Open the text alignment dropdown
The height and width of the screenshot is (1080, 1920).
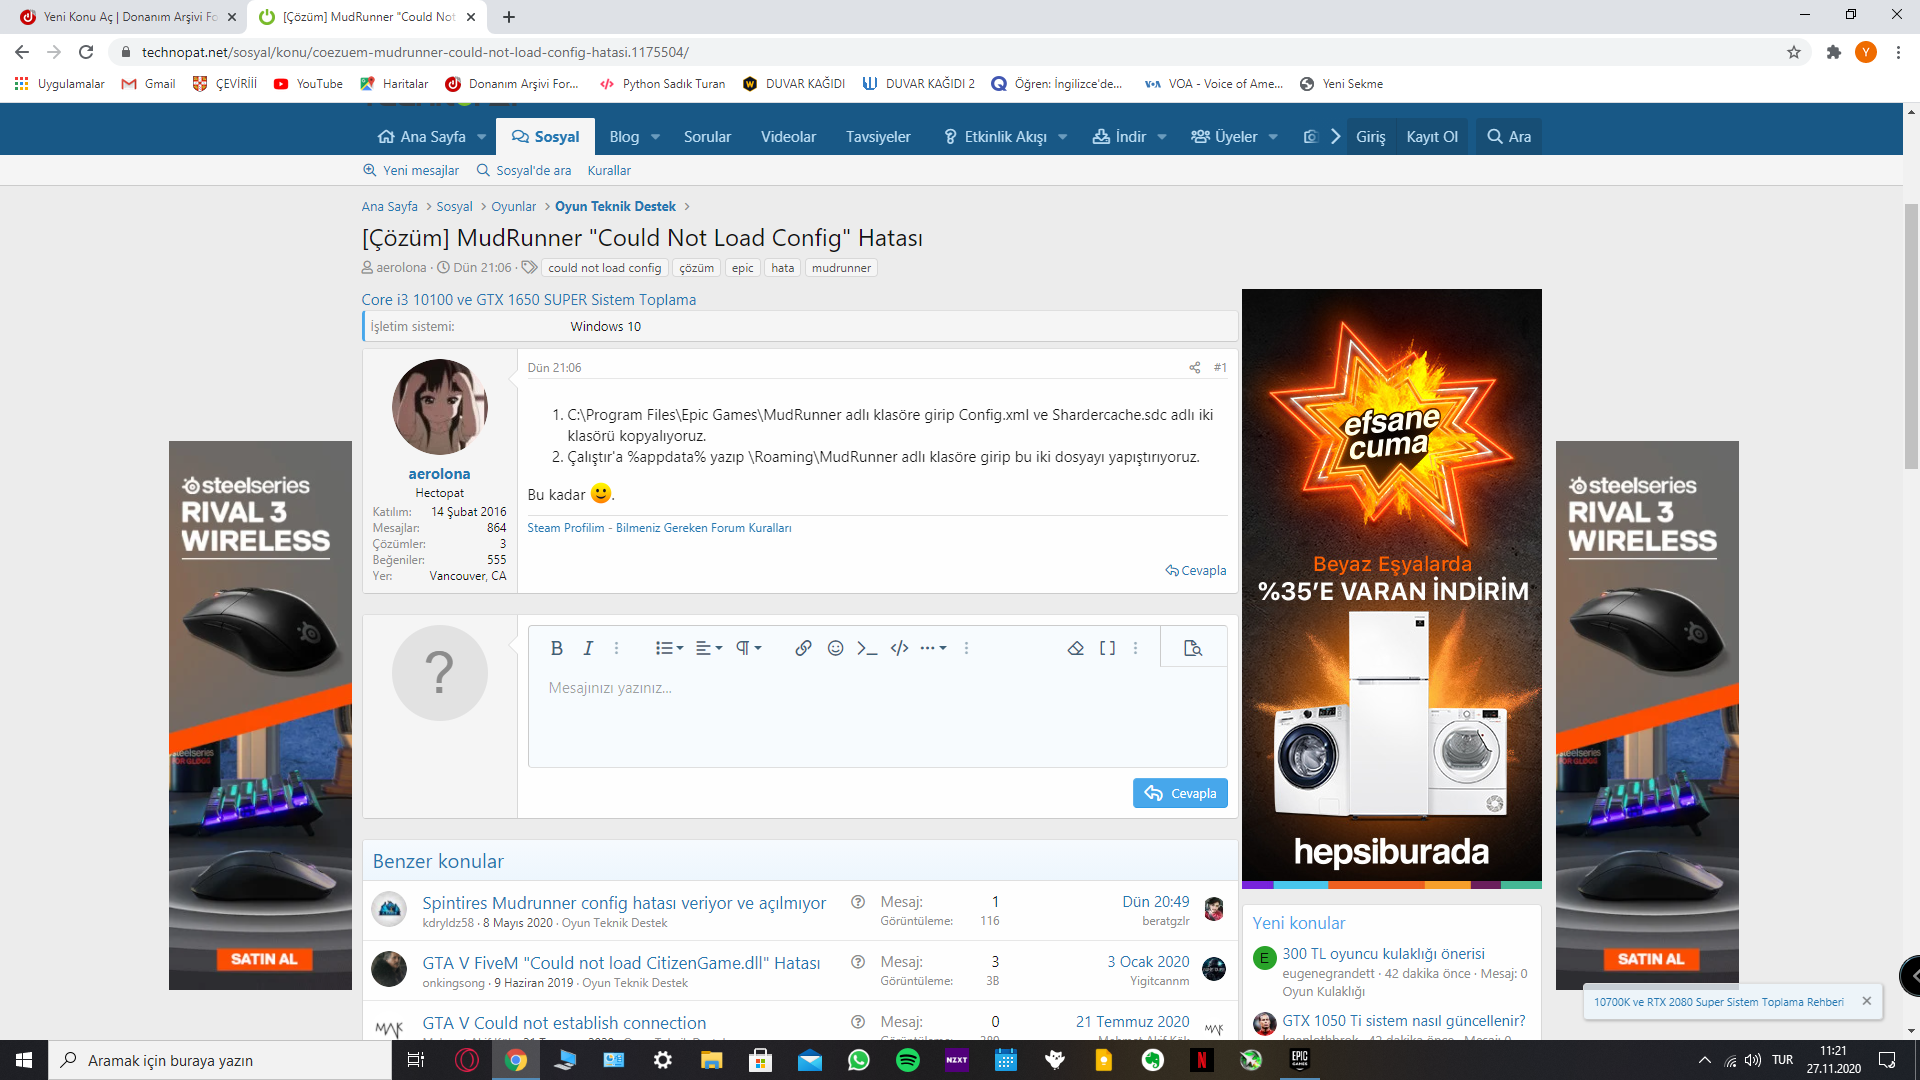click(x=709, y=648)
